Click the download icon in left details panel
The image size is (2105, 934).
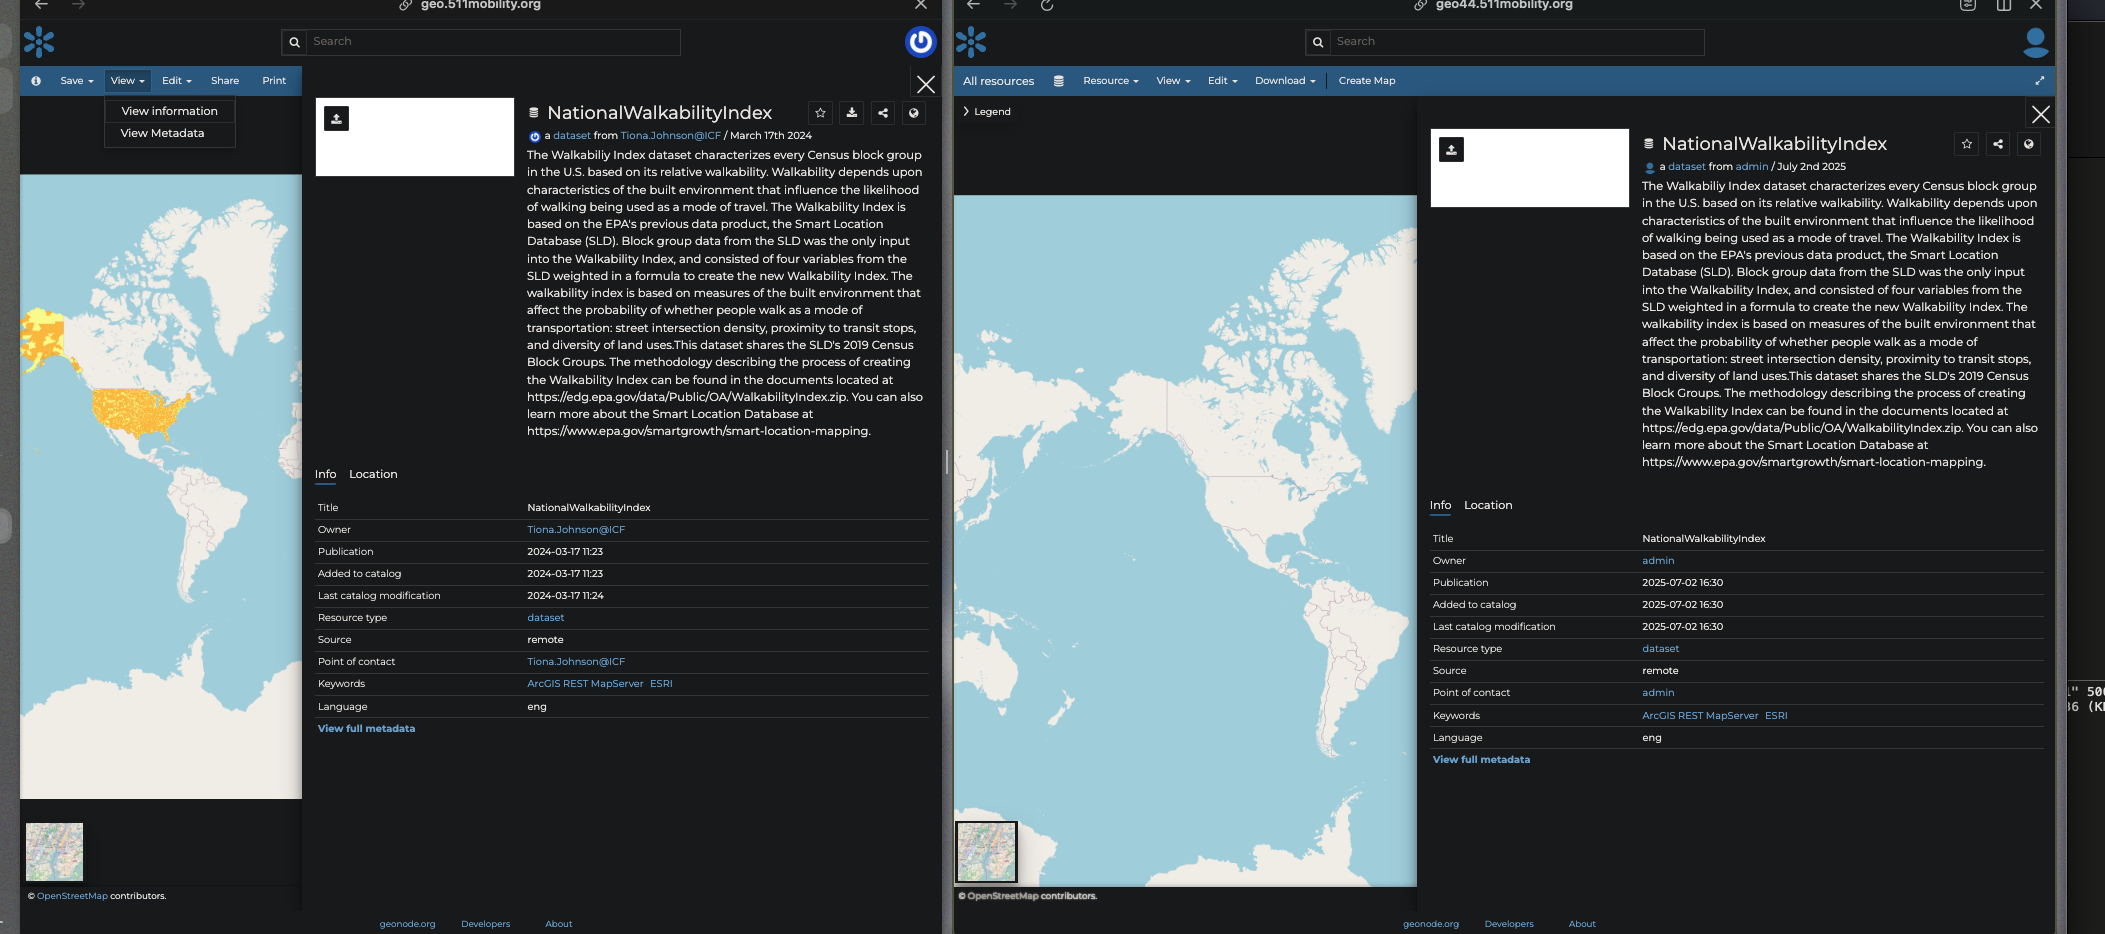tap(851, 113)
